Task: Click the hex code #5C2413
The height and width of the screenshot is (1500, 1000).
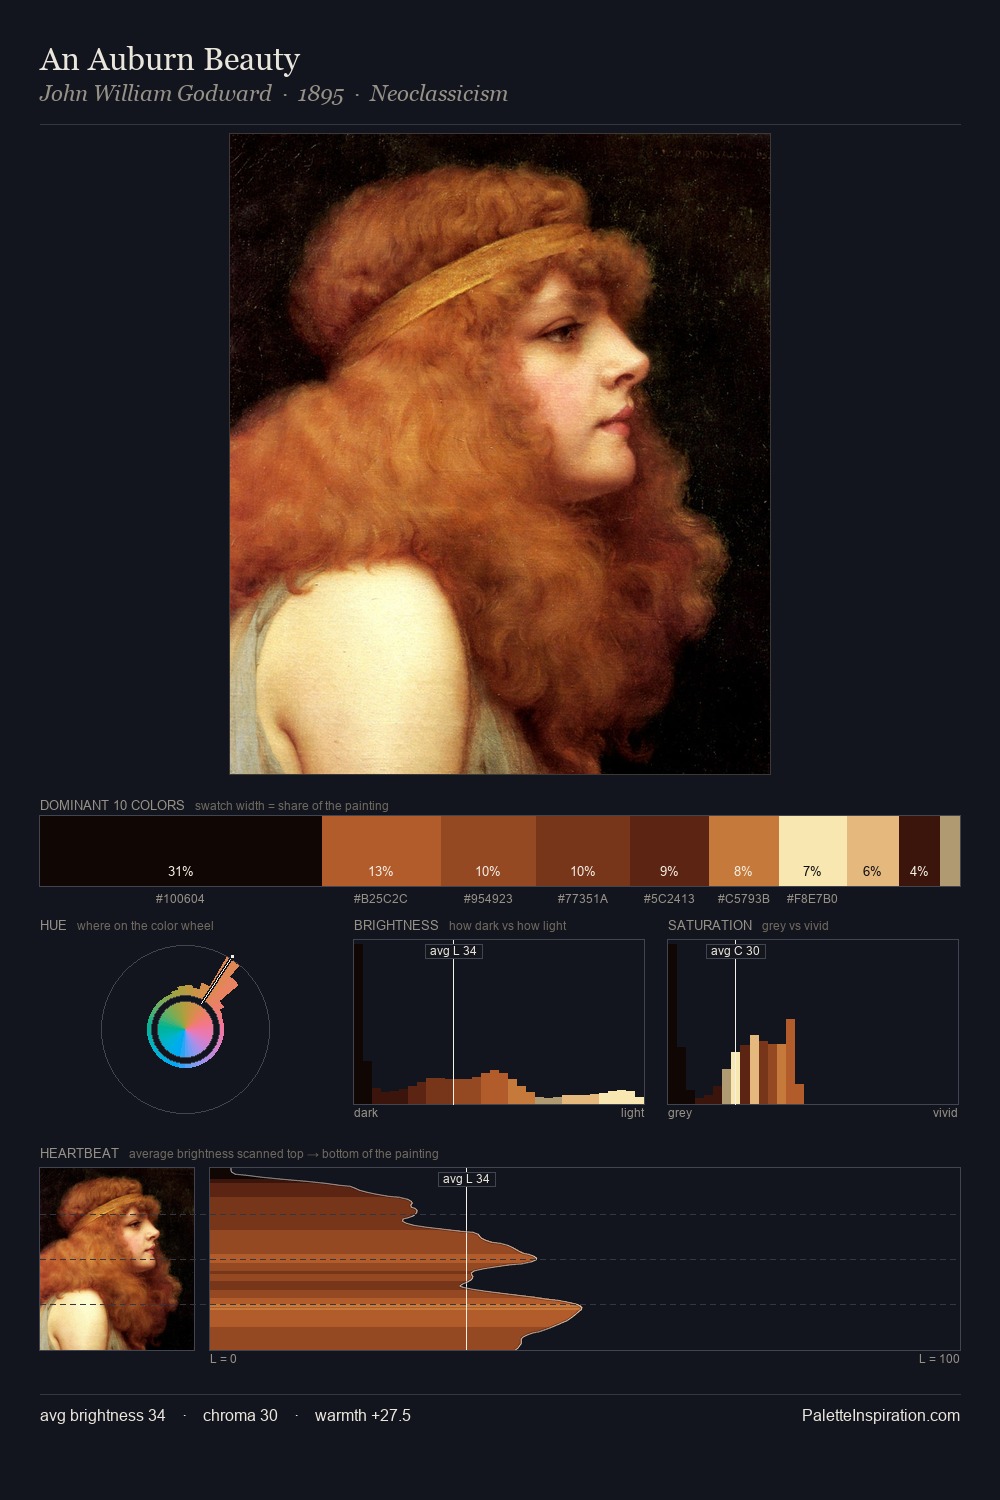Action: (669, 899)
